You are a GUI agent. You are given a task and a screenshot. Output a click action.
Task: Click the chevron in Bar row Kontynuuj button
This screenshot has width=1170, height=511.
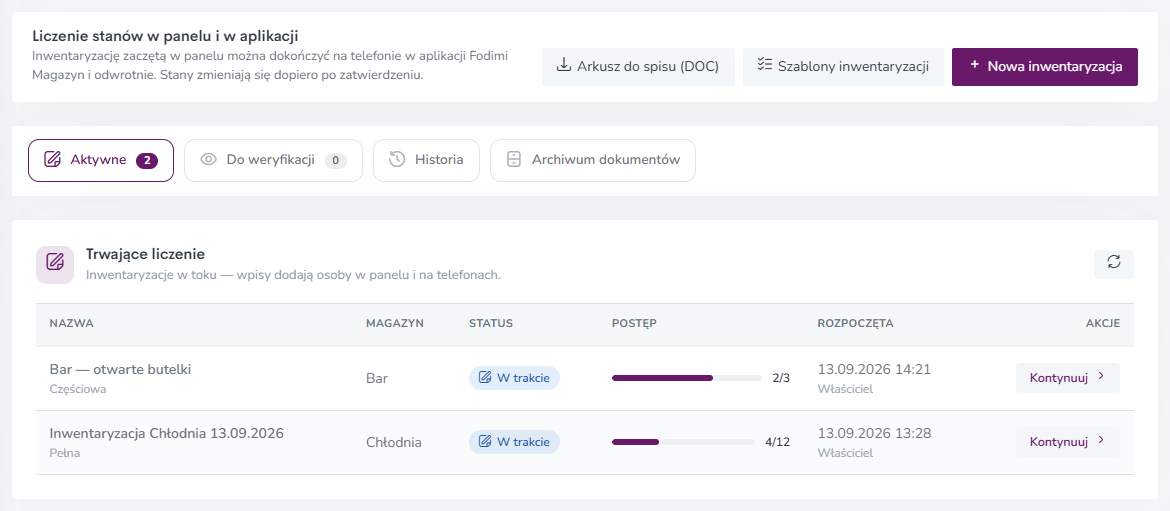1101,377
